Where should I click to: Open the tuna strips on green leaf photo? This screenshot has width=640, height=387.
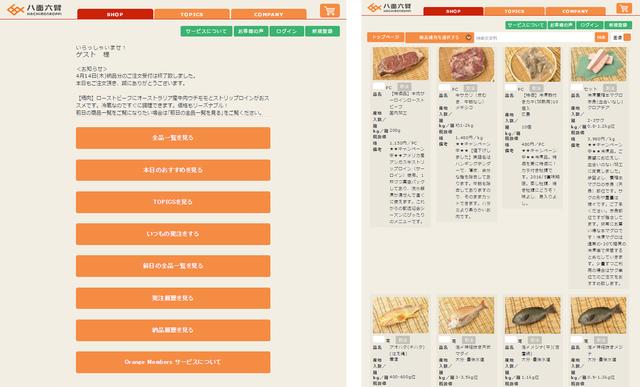click(598, 64)
